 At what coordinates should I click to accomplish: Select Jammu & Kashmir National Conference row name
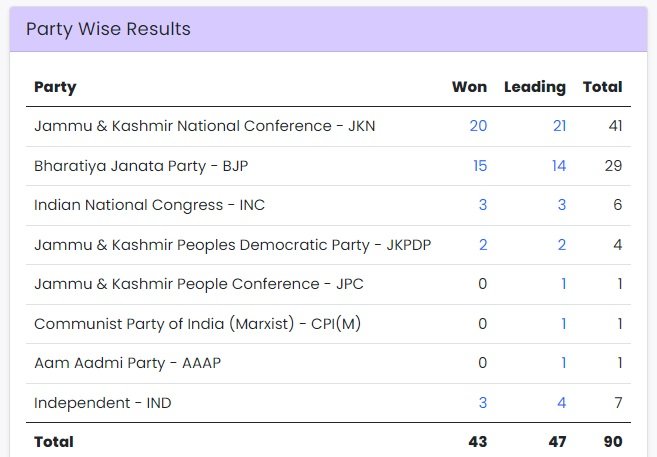pyautogui.click(x=204, y=126)
